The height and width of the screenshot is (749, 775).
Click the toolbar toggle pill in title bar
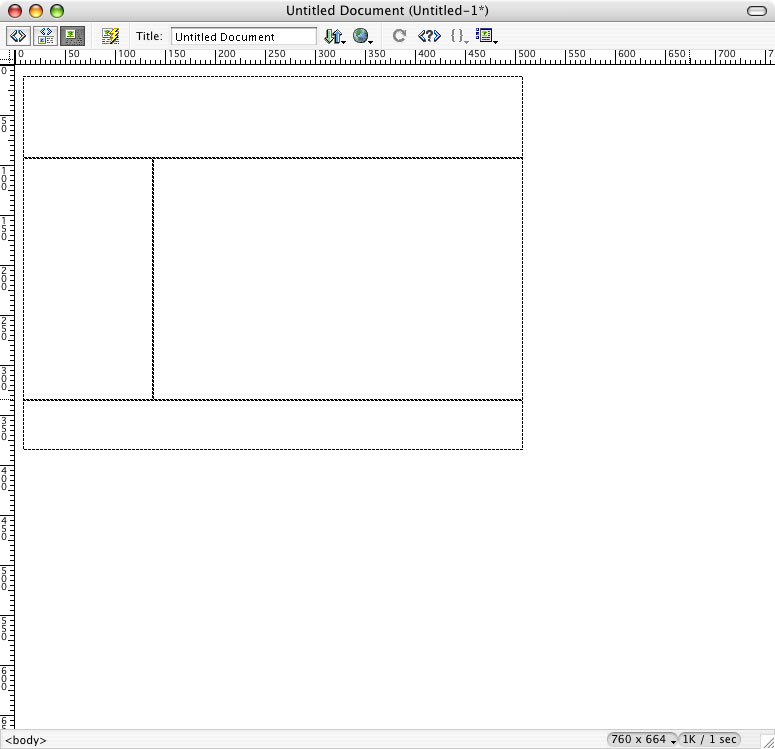click(x=756, y=11)
